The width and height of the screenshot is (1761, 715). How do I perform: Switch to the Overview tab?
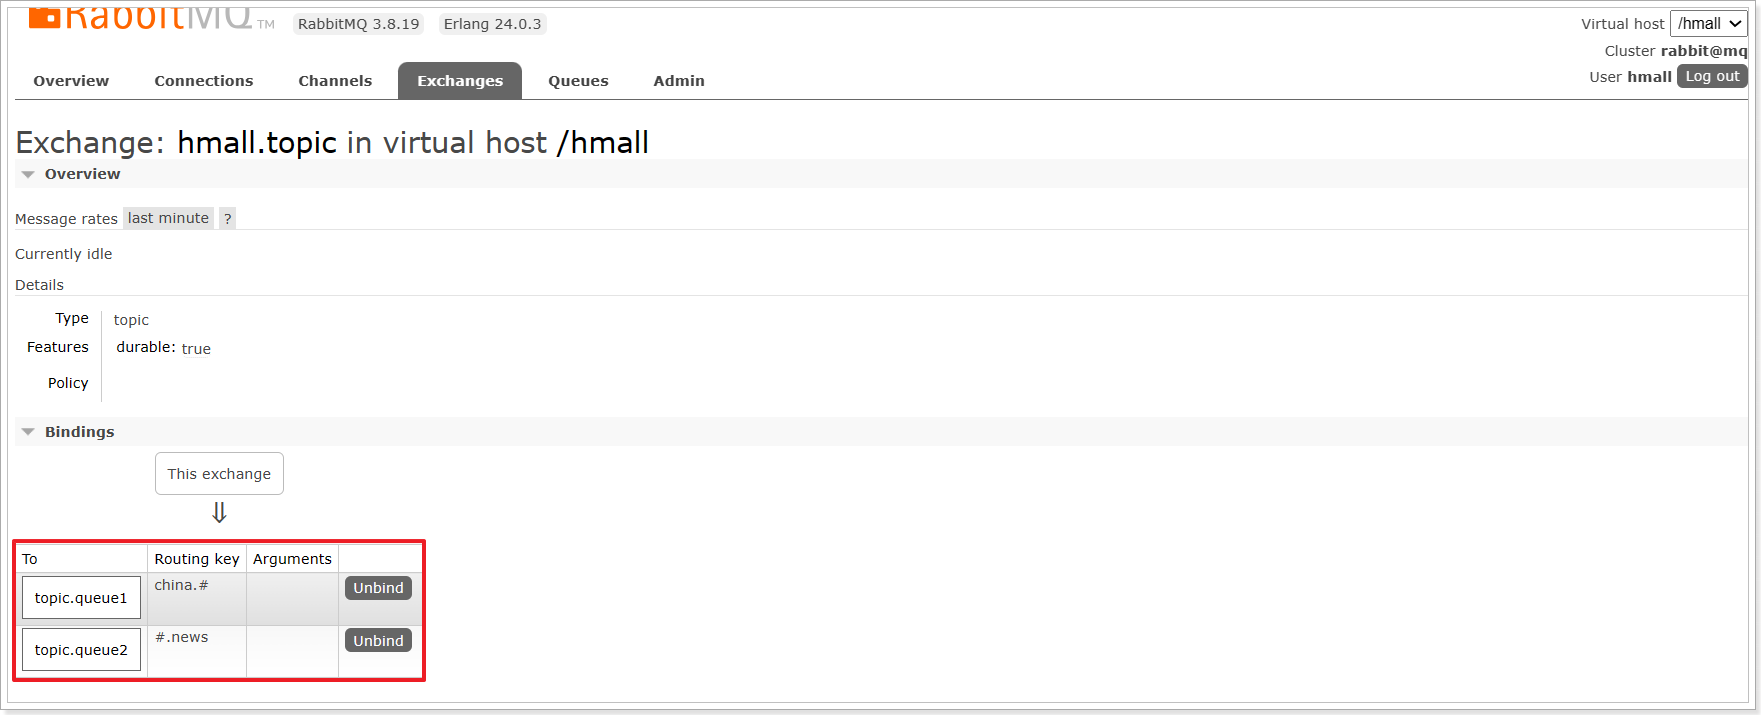click(71, 81)
